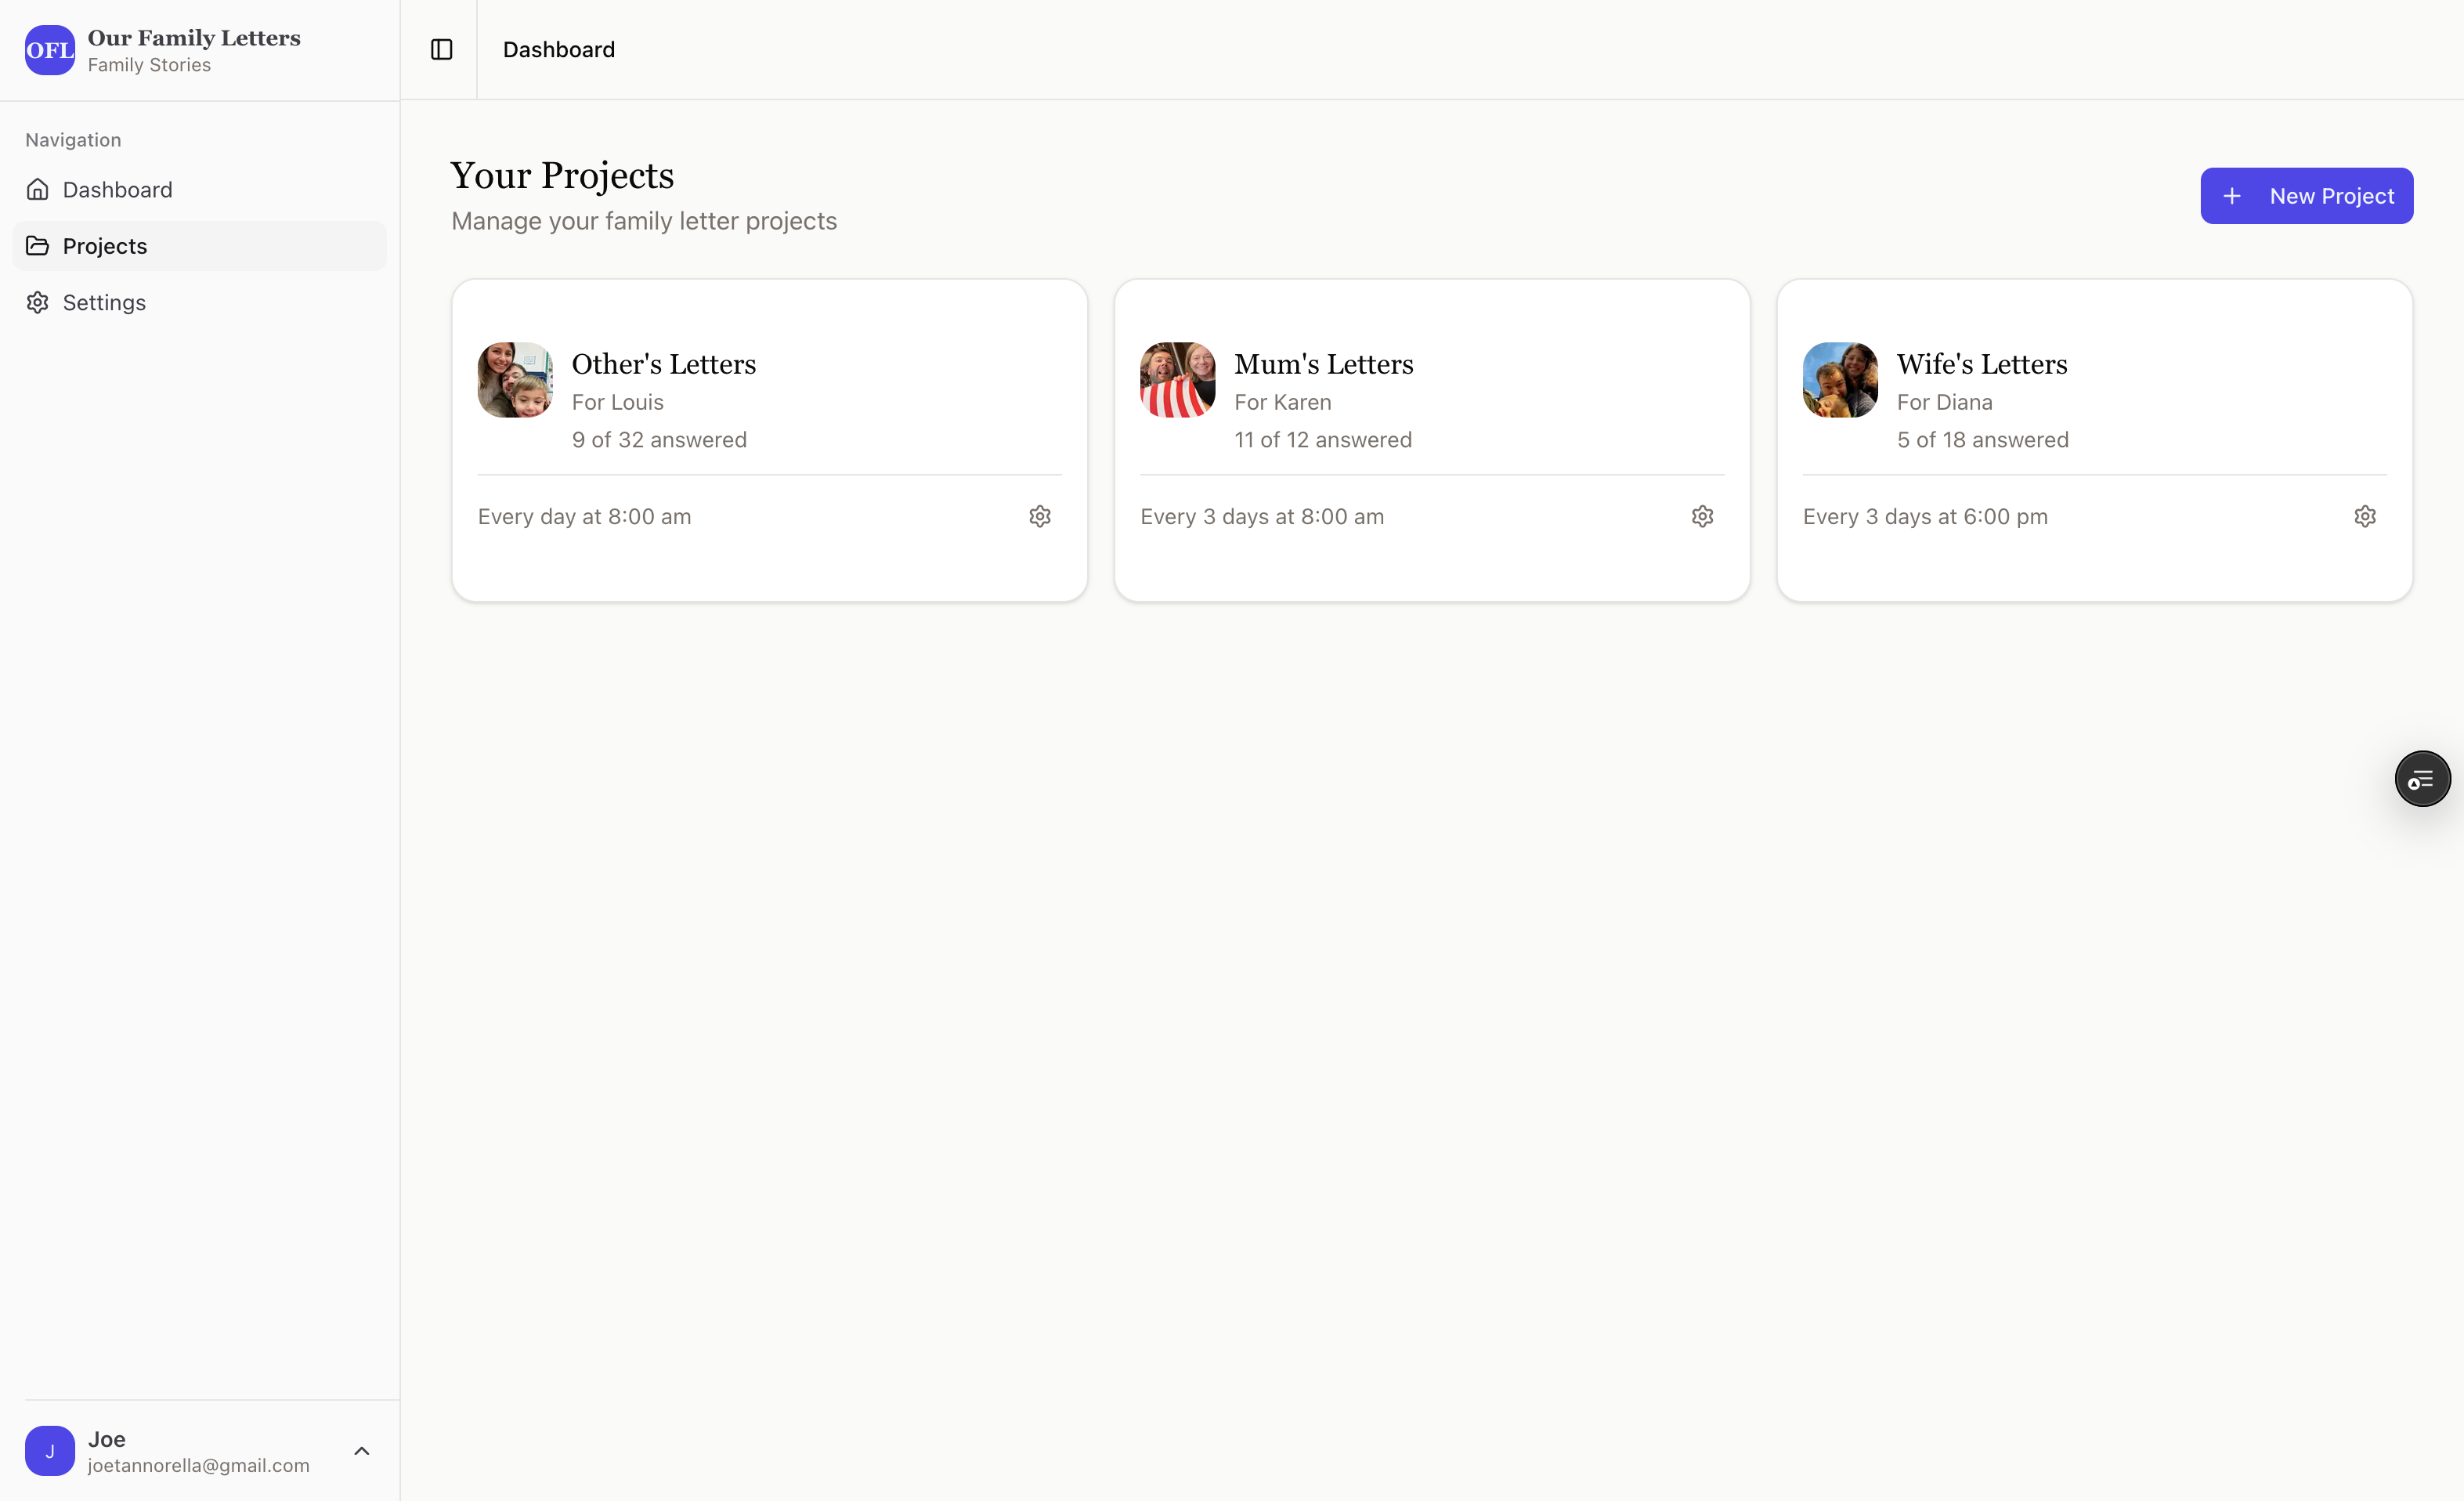Open settings gear on Other's Letters card

click(x=1040, y=516)
